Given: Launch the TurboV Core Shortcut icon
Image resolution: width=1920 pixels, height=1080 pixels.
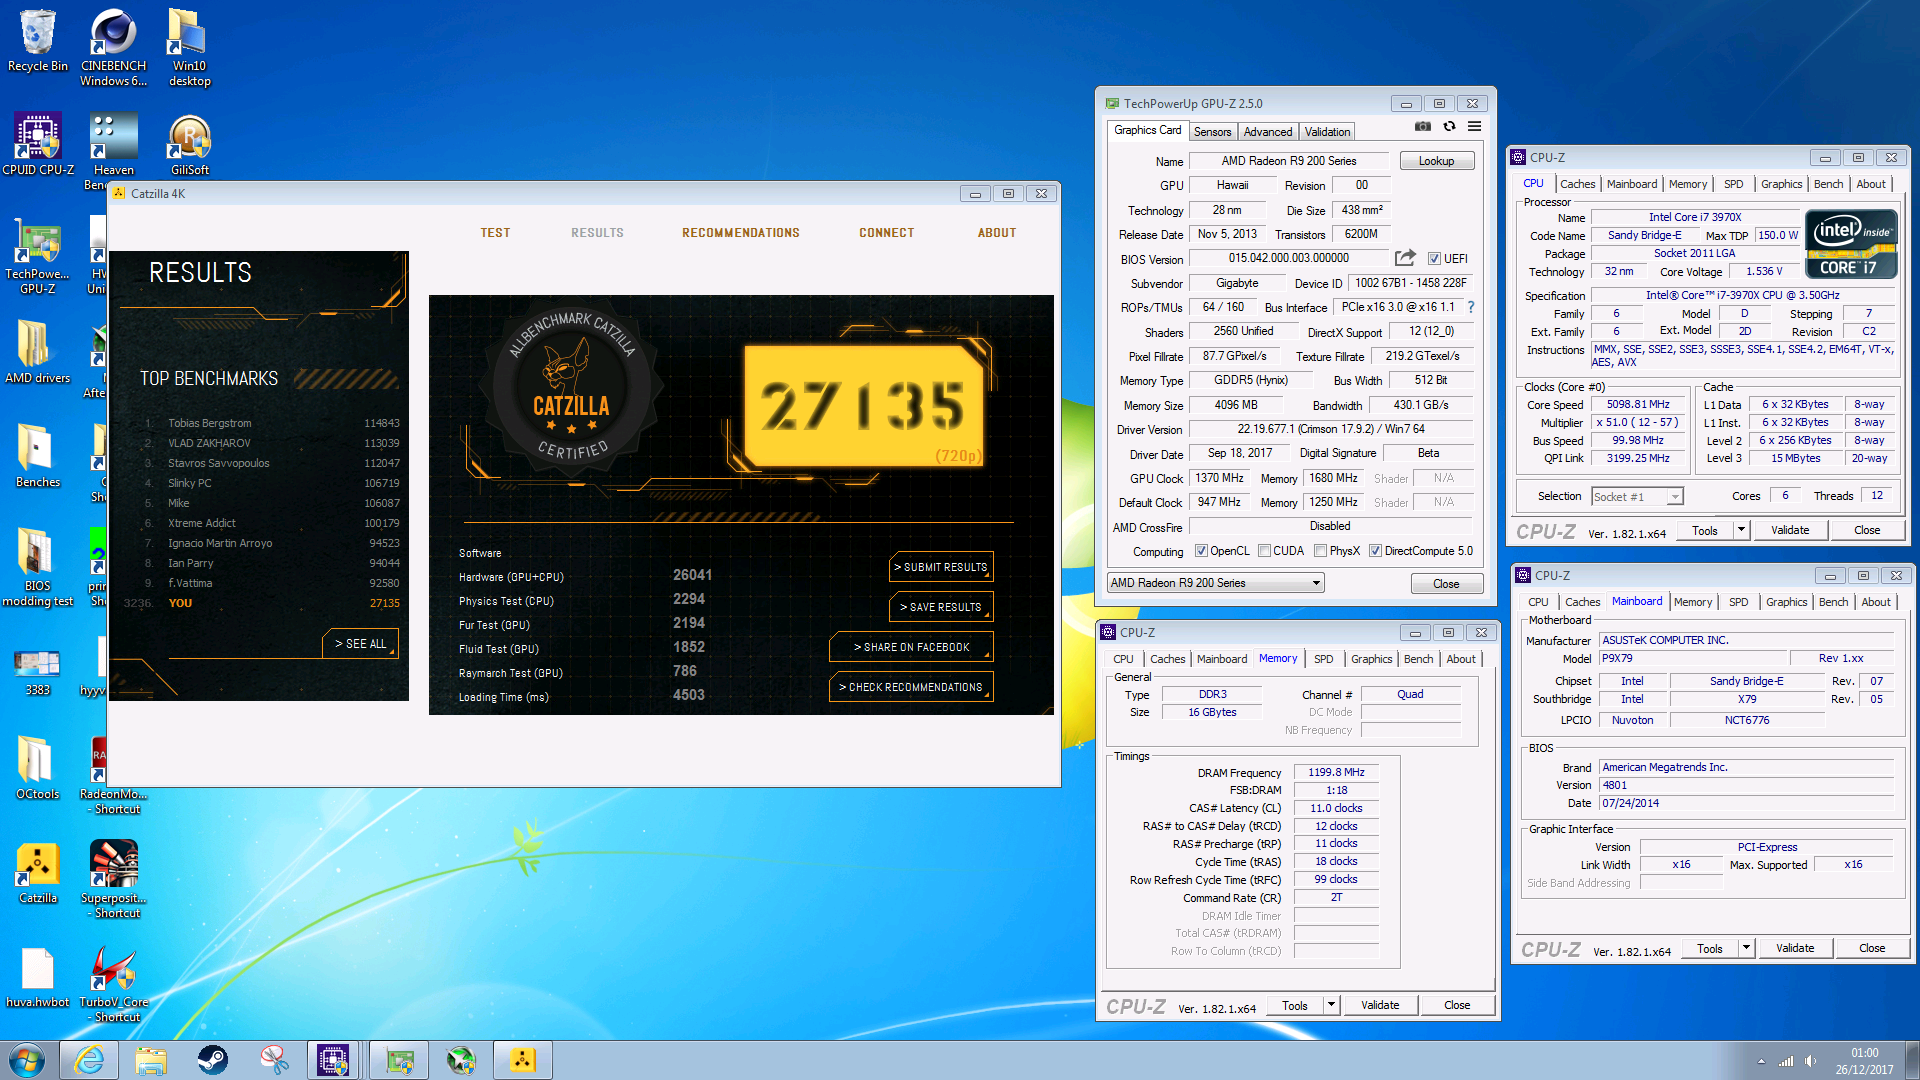Looking at the screenshot, I should click(x=114, y=984).
